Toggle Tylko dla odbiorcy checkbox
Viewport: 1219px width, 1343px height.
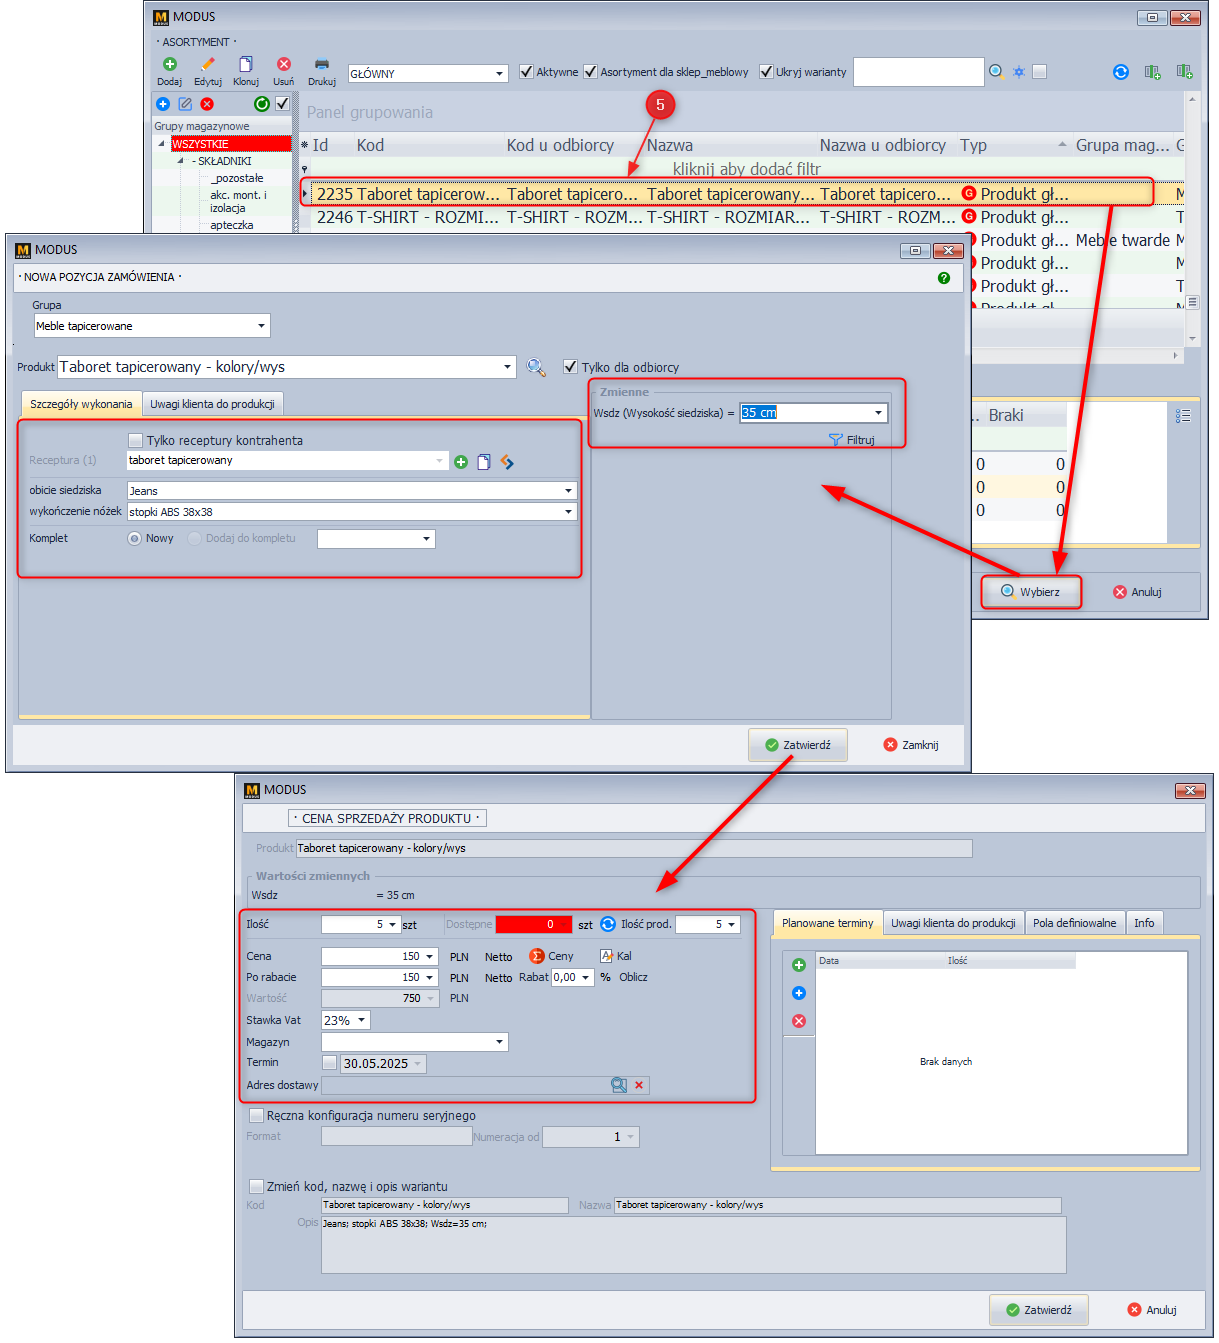(570, 367)
